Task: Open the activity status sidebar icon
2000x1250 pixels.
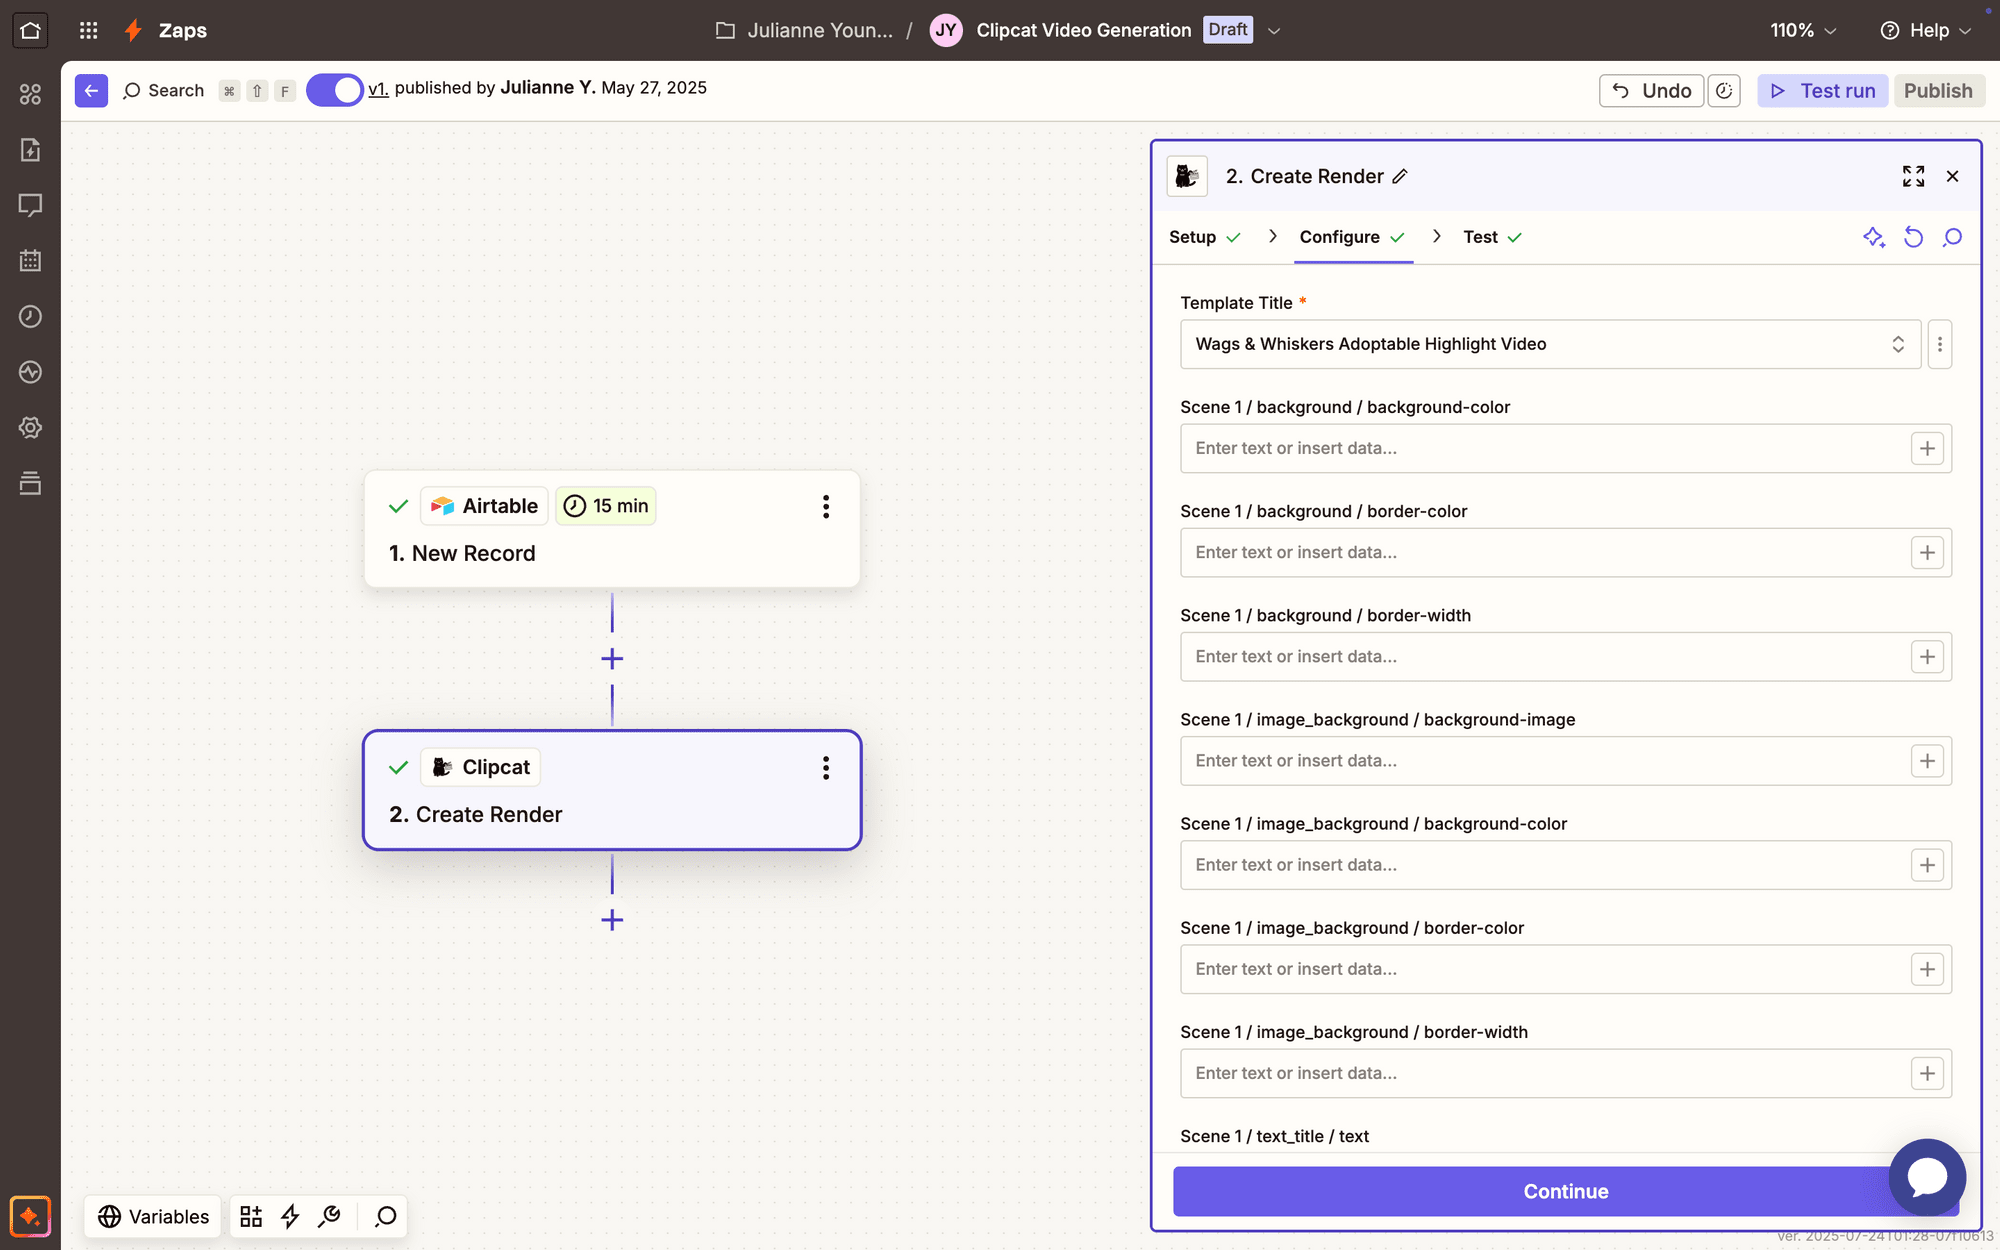Action: click(x=30, y=372)
